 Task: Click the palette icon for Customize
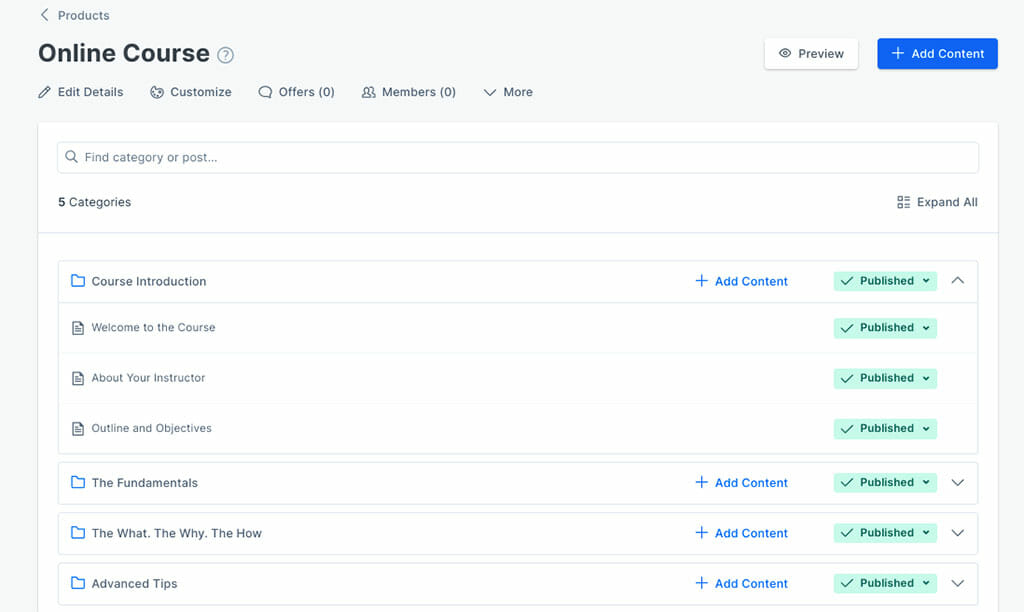point(157,92)
